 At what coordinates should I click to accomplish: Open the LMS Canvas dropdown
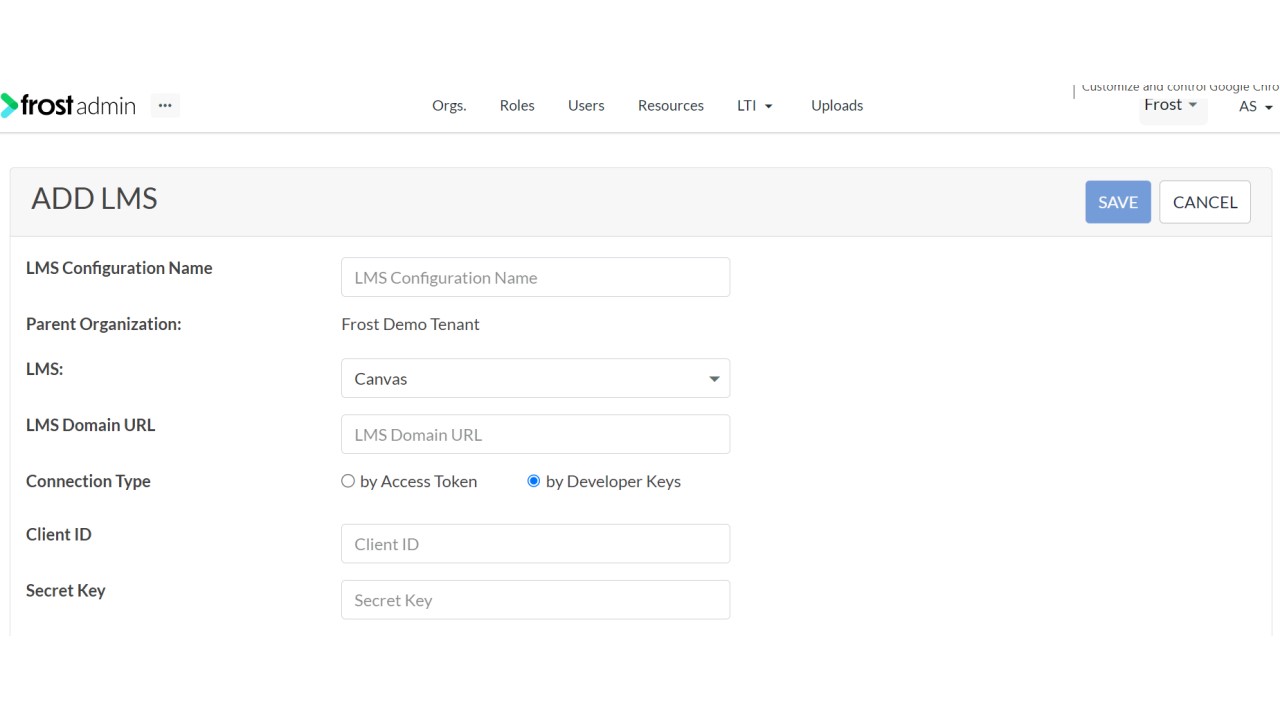tap(536, 379)
